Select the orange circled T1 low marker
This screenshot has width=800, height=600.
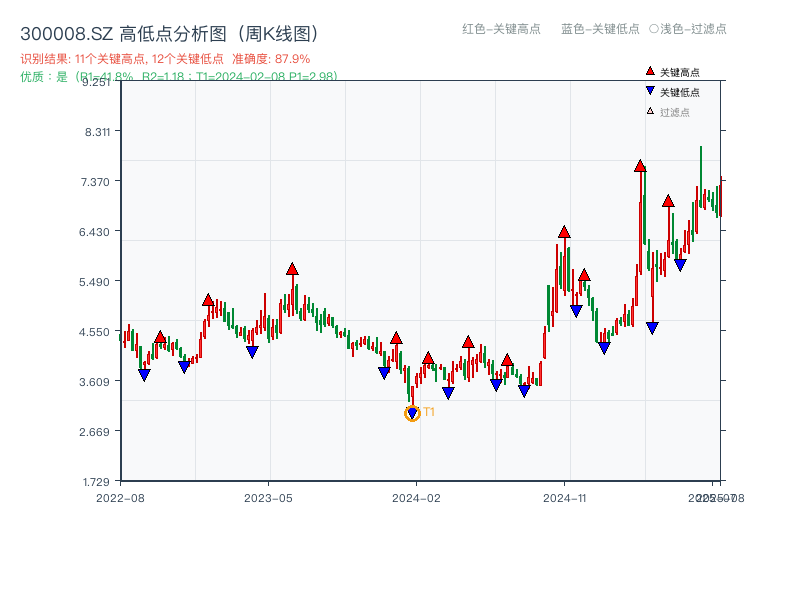pos(412,413)
